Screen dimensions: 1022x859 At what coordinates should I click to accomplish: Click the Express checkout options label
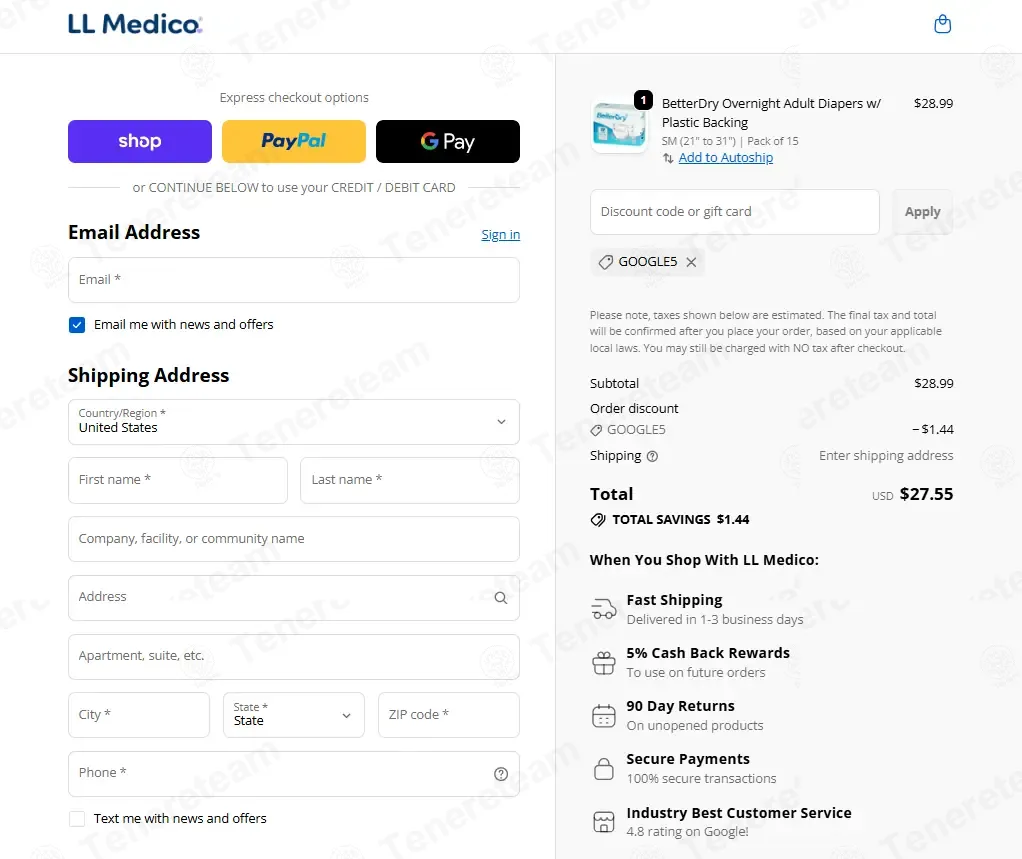coord(294,98)
